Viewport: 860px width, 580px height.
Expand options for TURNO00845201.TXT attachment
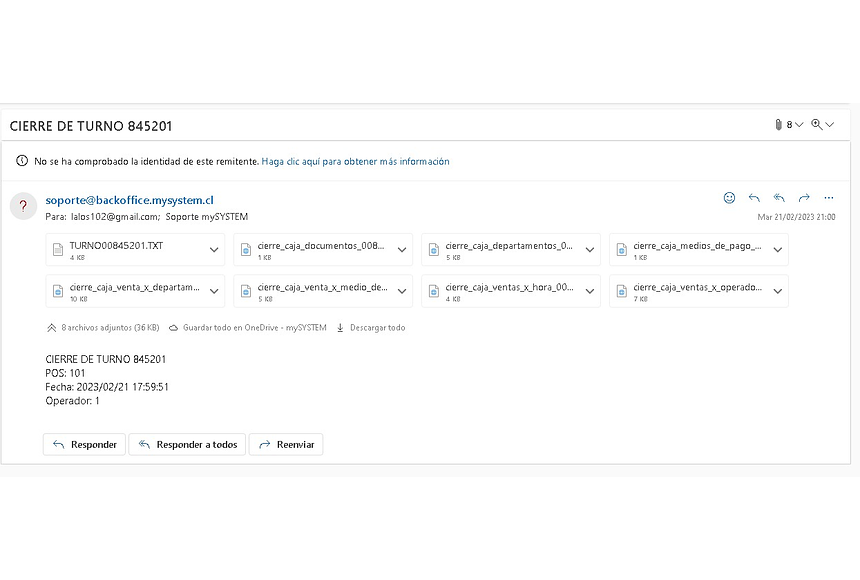click(x=213, y=250)
